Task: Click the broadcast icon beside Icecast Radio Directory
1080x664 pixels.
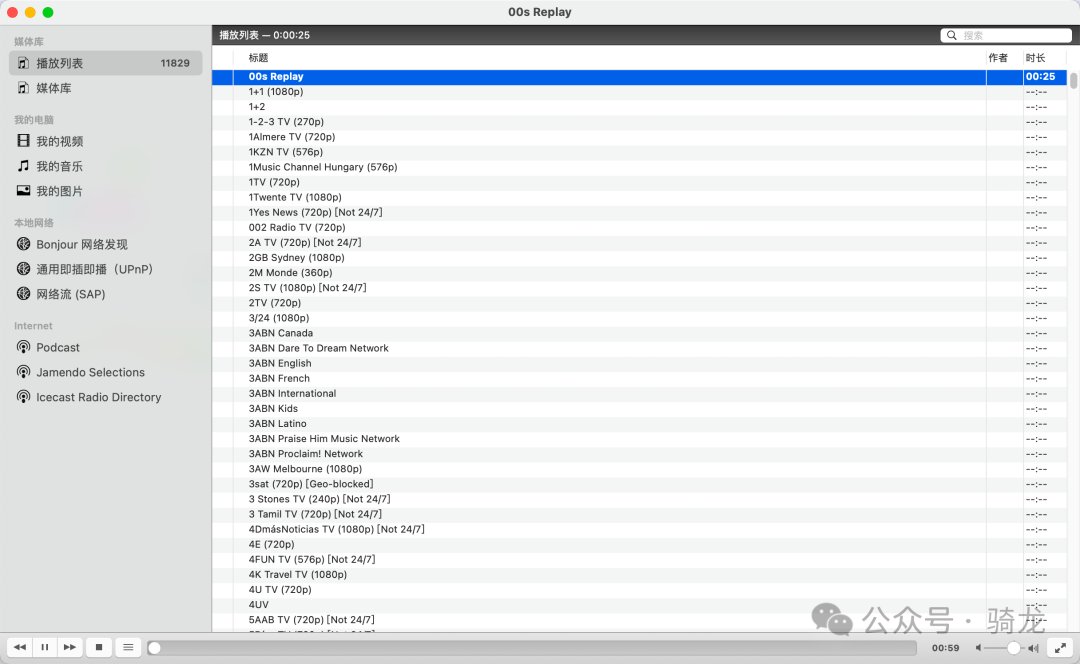Action: [x=23, y=397]
